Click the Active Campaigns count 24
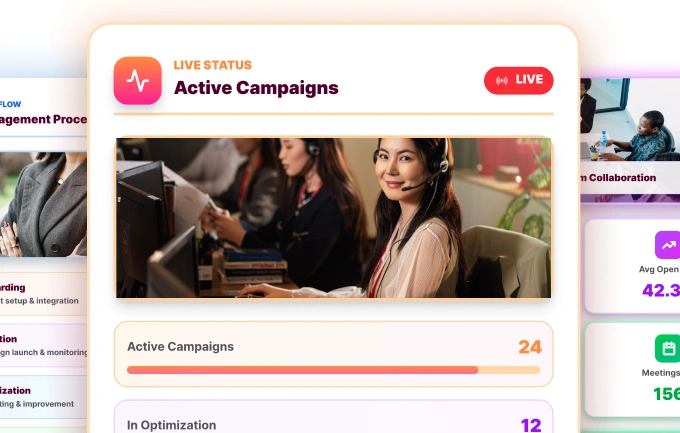 pos(530,347)
